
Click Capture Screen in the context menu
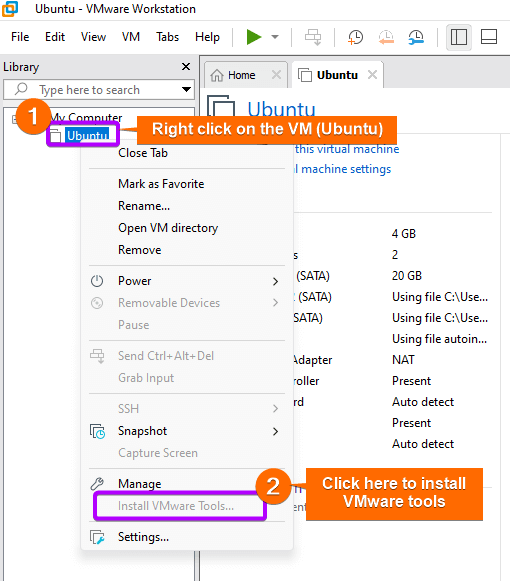(158, 453)
